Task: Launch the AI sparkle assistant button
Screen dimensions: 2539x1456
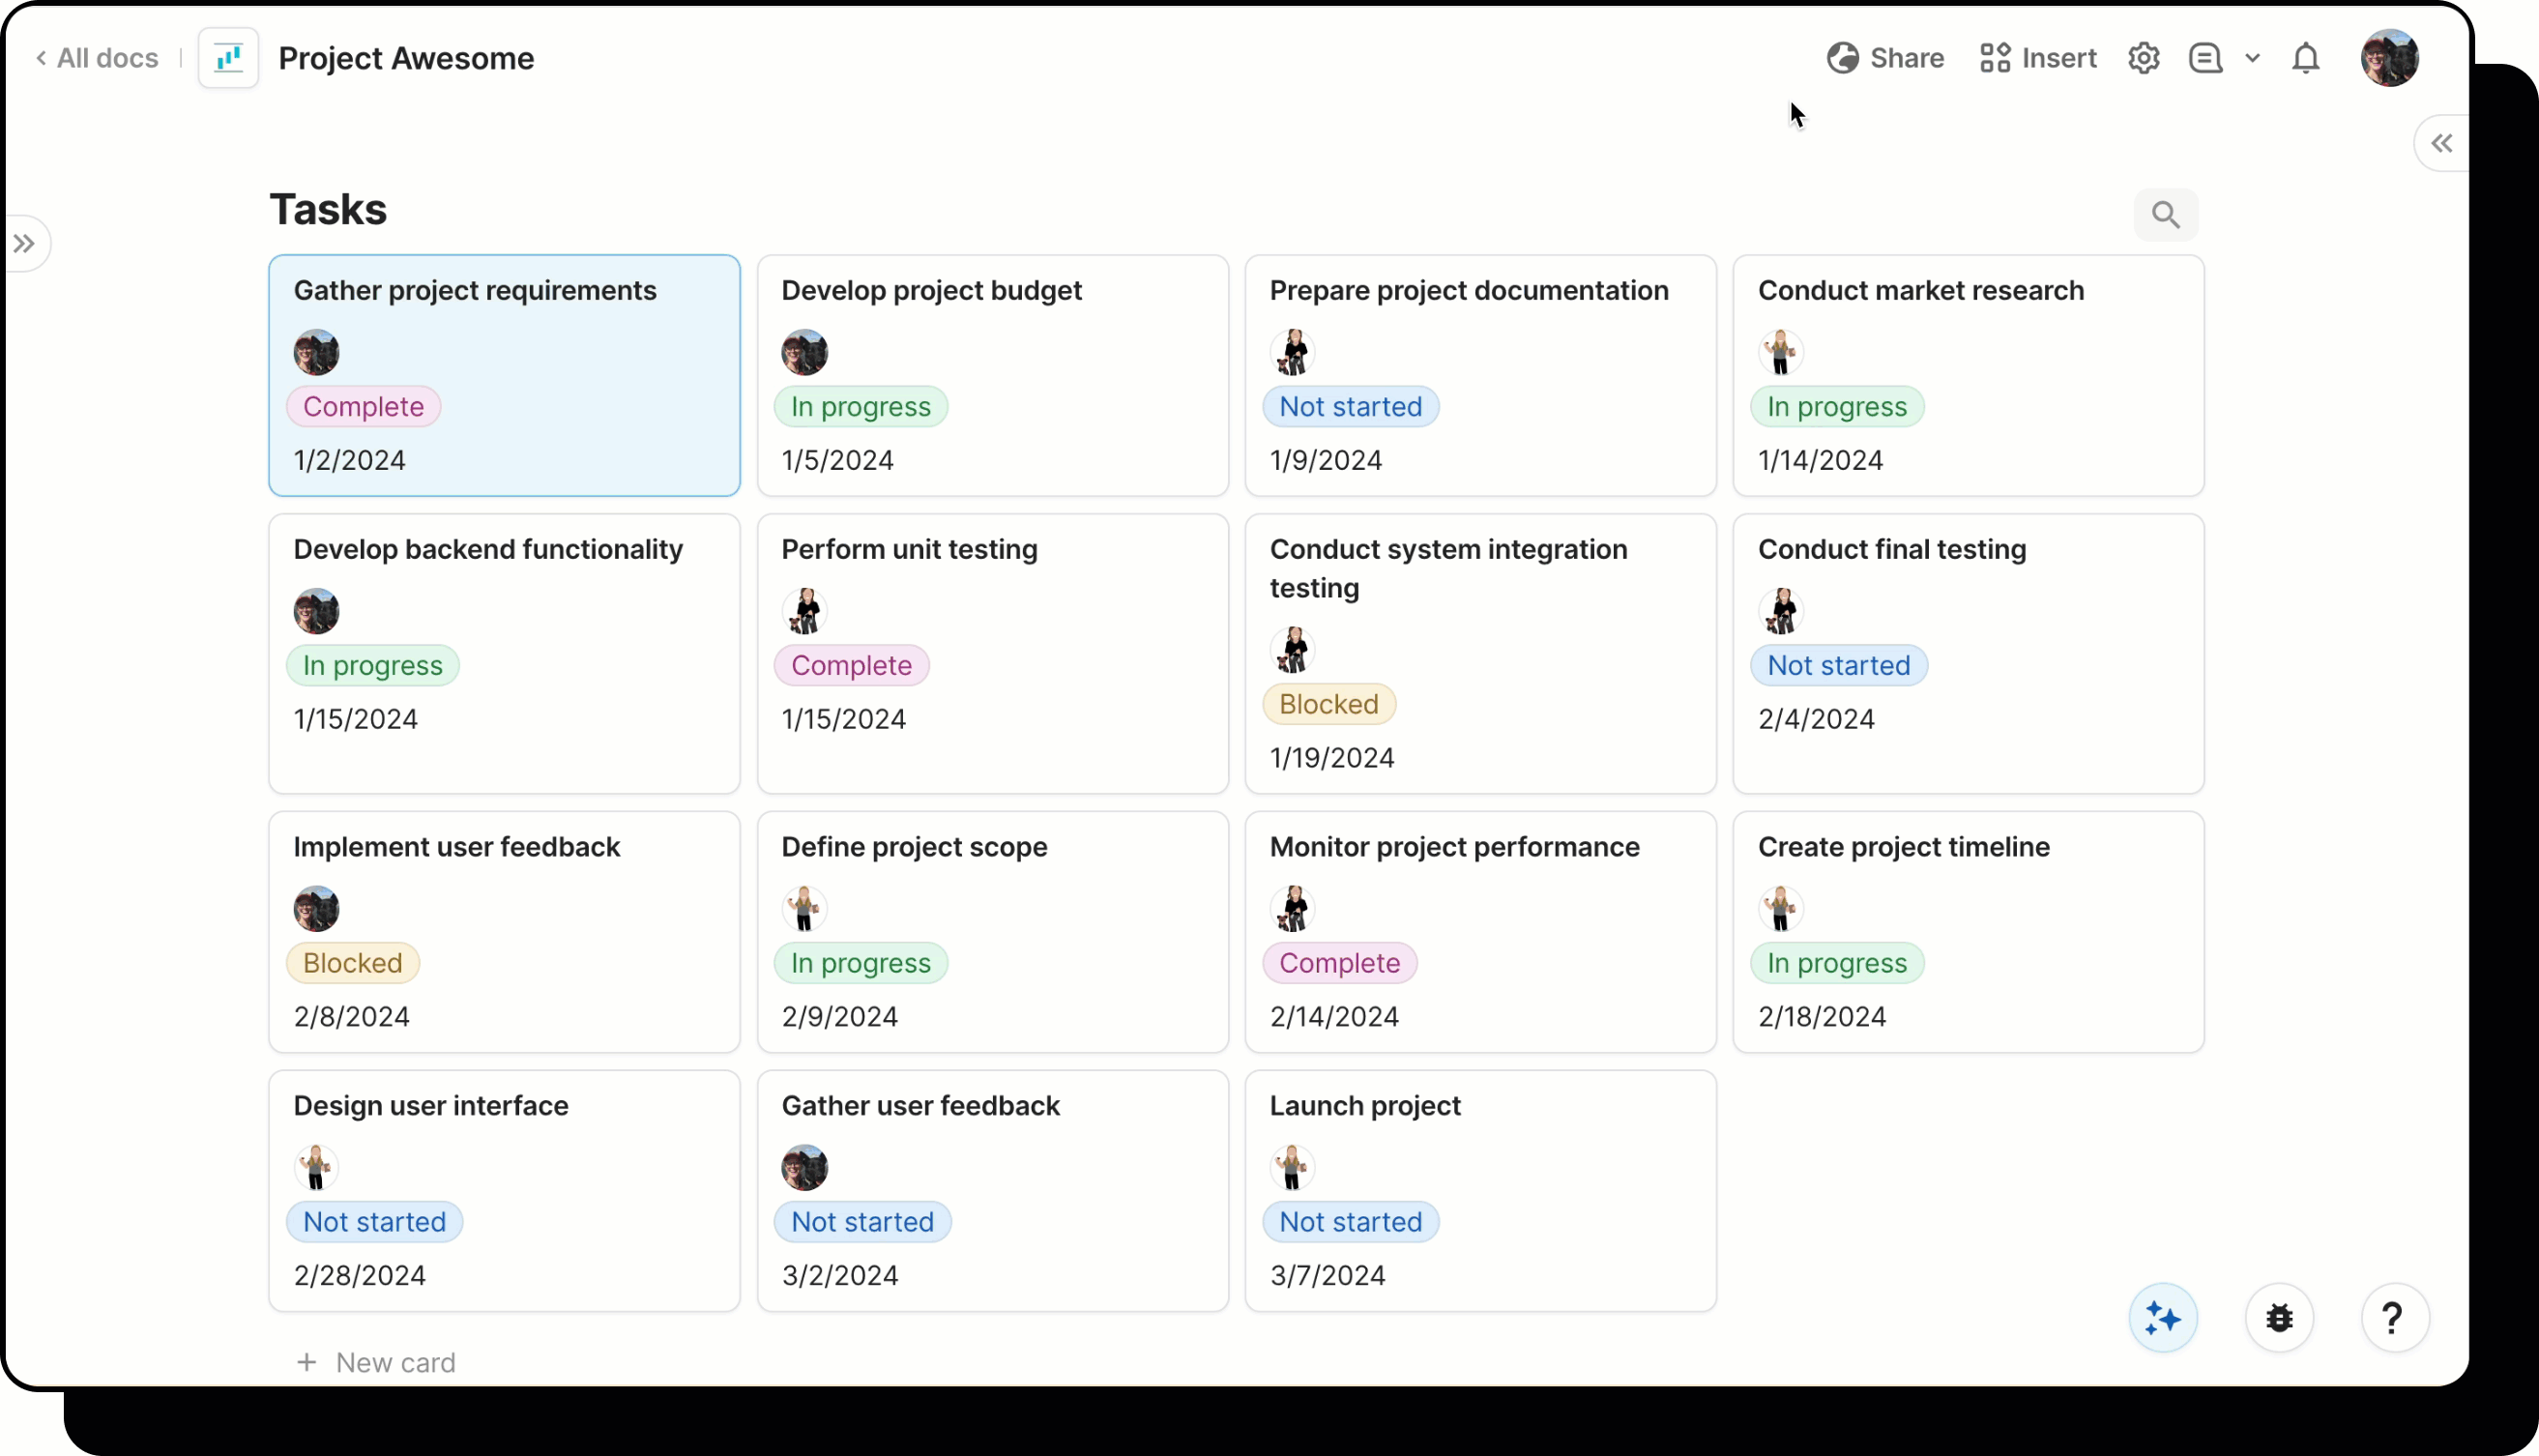Action: coord(2162,1318)
